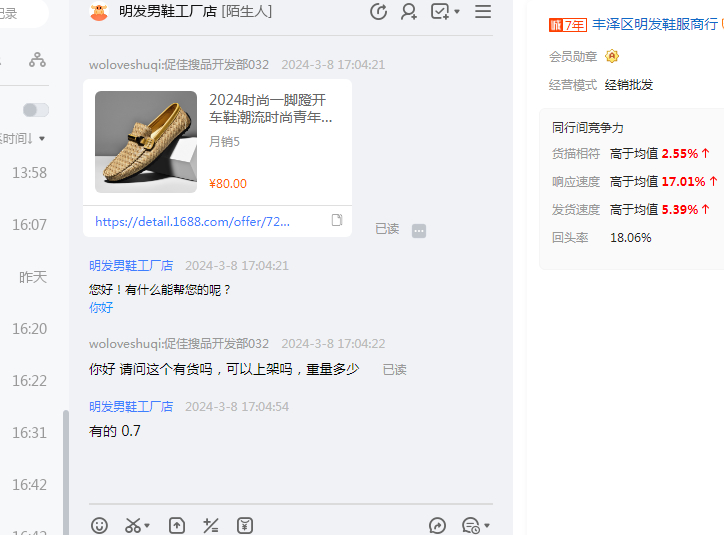Toggle the switch in the left sidebar
Image resolution: width=724 pixels, height=535 pixels.
pyautogui.click(x=36, y=110)
